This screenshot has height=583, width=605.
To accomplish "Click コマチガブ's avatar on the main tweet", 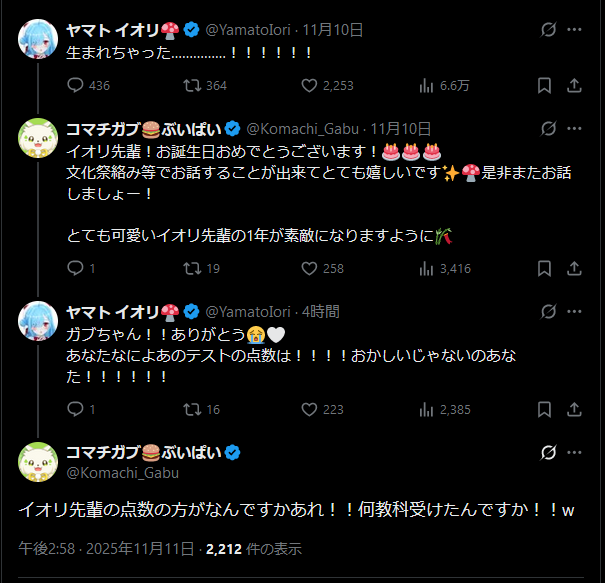I will point(37,460).
